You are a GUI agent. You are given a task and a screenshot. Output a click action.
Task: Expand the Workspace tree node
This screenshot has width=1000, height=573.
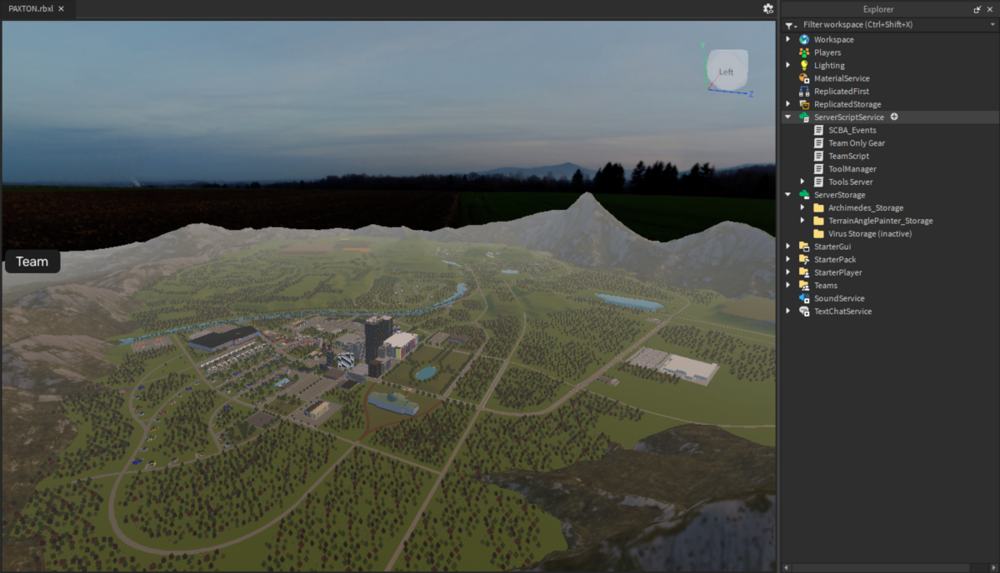click(x=788, y=40)
